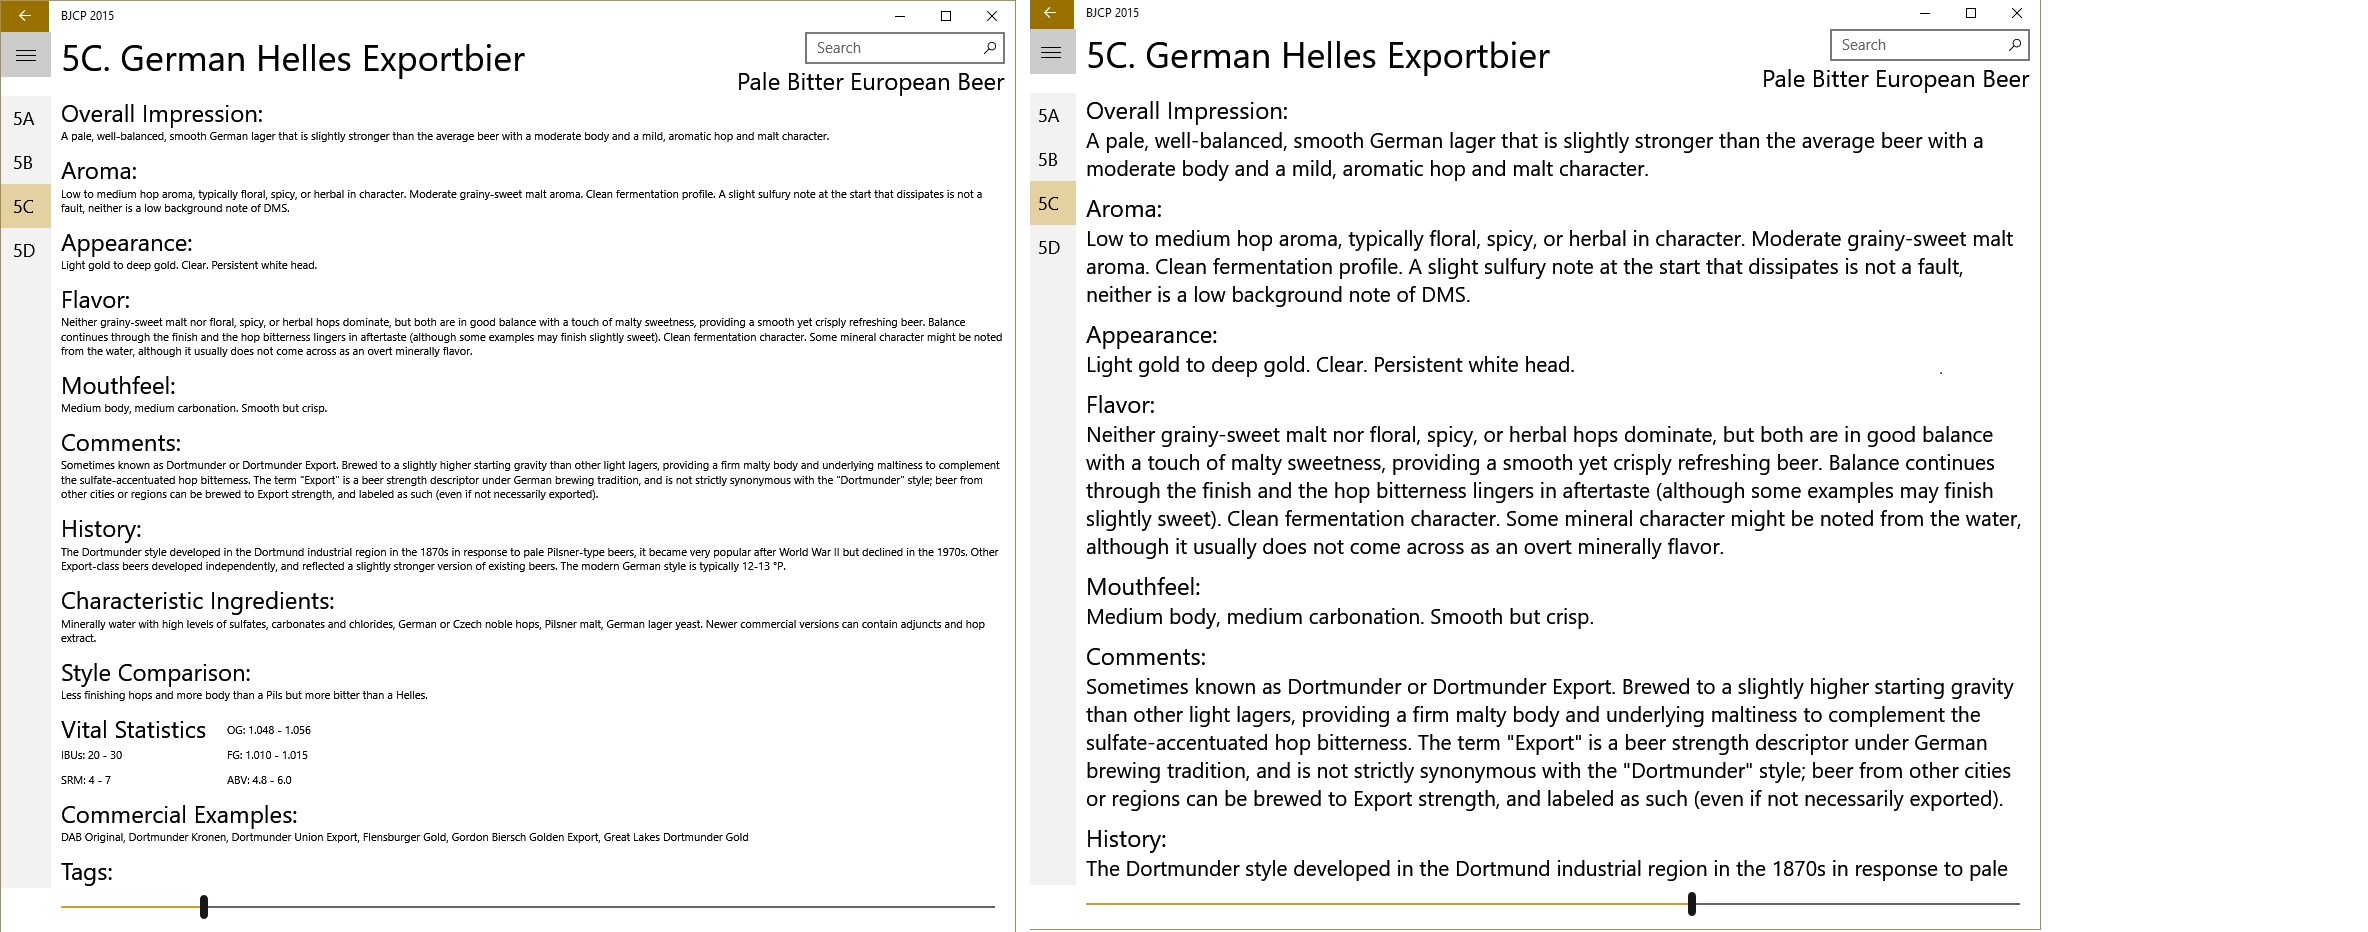Close the left BJCP 2015 window
This screenshot has width=2368, height=932.
pyautogui.click(x=991, y=16)
